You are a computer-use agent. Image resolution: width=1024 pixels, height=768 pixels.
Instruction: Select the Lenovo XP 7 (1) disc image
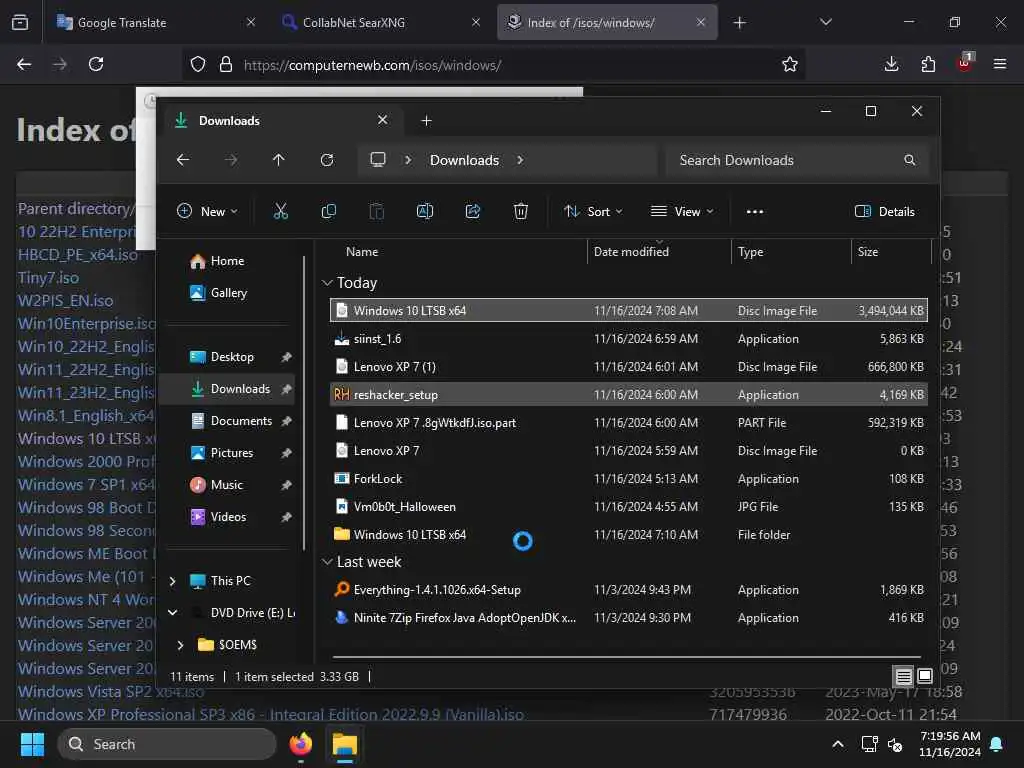[x=629, y=367]
